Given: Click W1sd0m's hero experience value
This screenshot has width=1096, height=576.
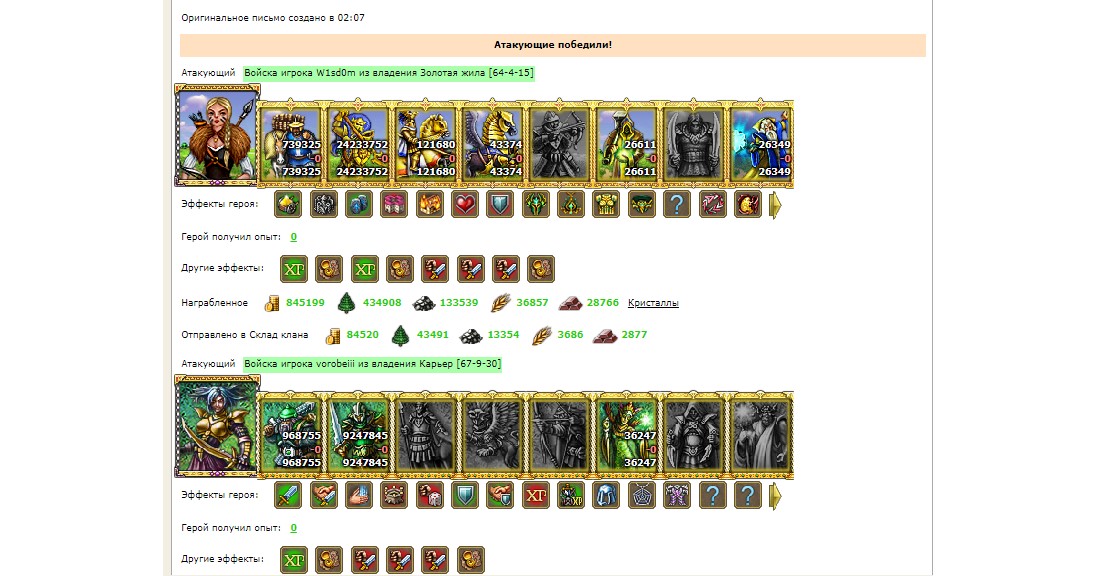Looking at the screenshot, I should 294,237.
